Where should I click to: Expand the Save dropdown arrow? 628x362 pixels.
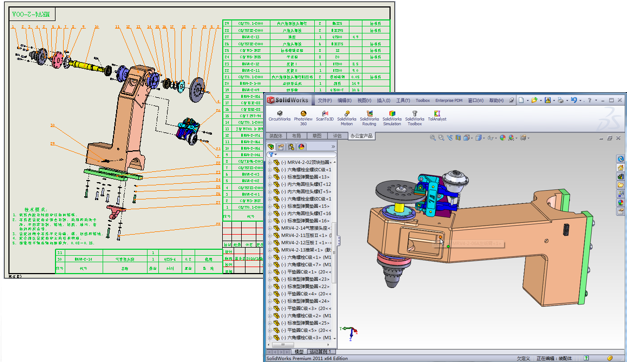554,101
